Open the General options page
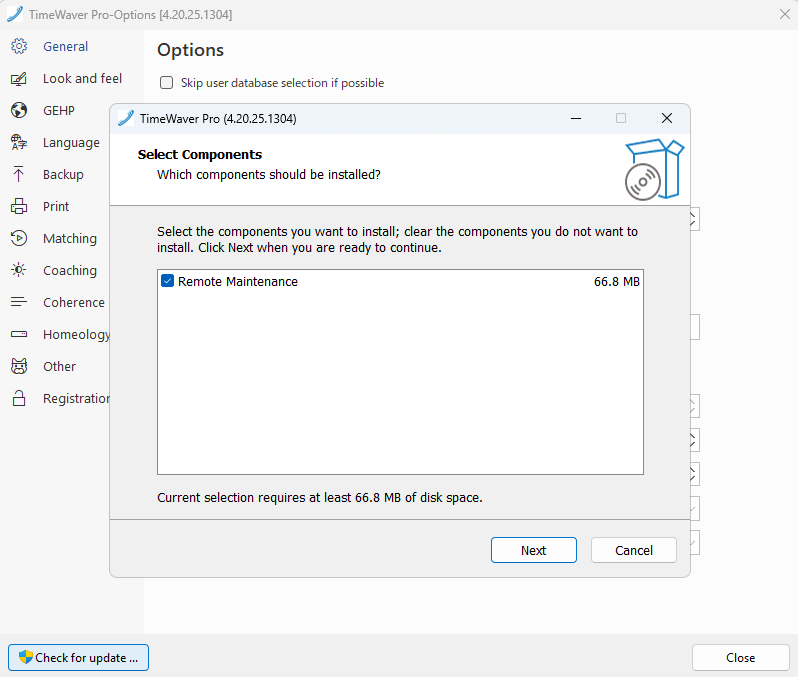Screen dimensions: 798x677 click(x=65, y=46)
